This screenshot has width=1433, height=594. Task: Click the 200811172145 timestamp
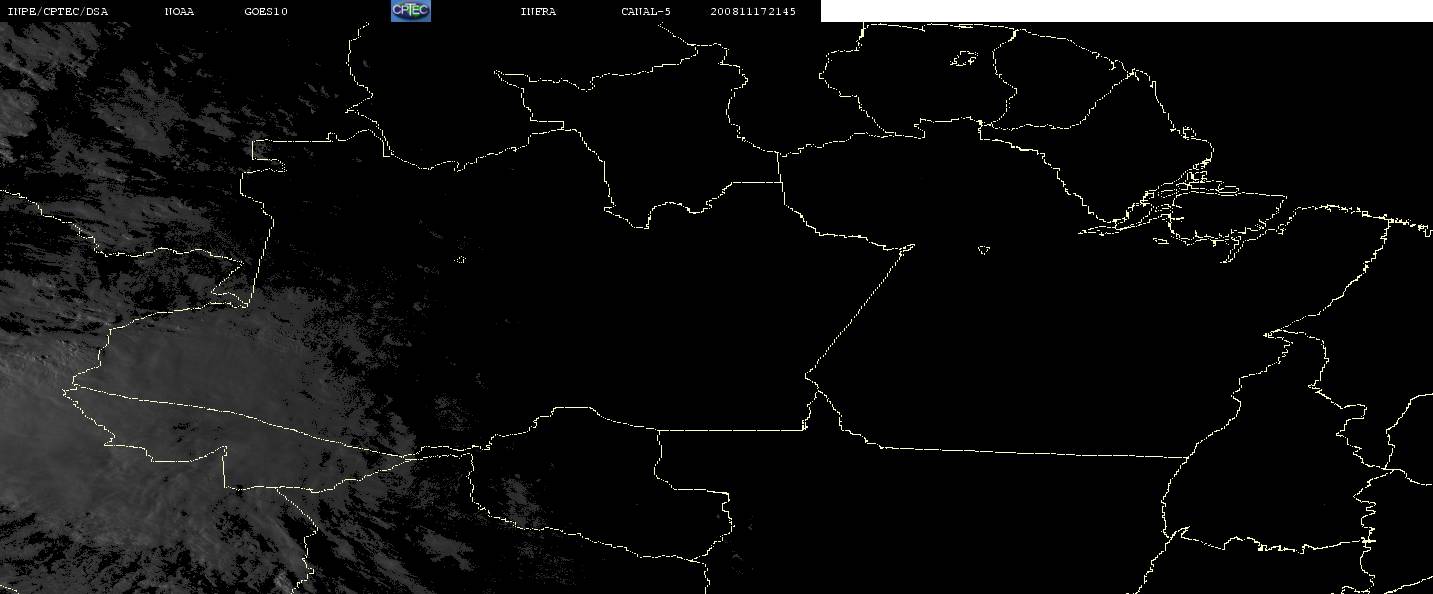(754, 11)
